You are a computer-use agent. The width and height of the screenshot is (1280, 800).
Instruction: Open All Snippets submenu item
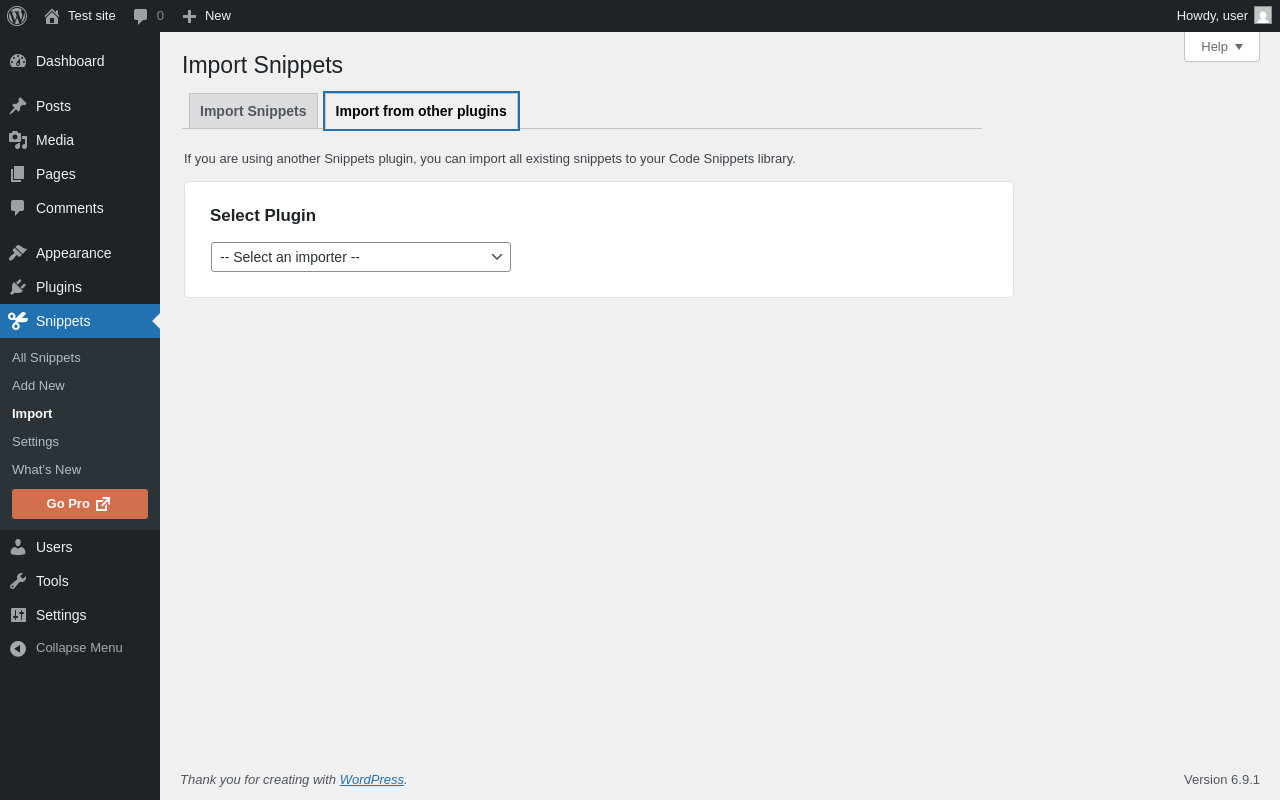tap(46, 358)
